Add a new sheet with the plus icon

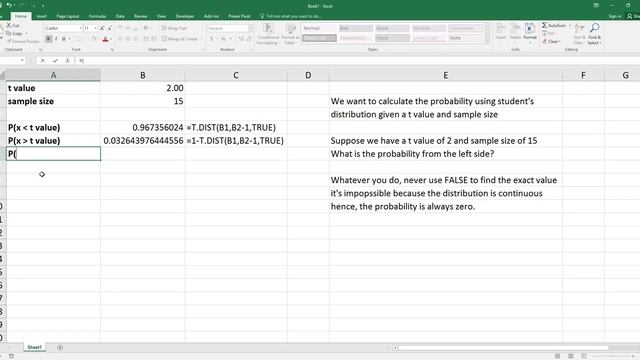pyautogui.click(x=60, y=347)
